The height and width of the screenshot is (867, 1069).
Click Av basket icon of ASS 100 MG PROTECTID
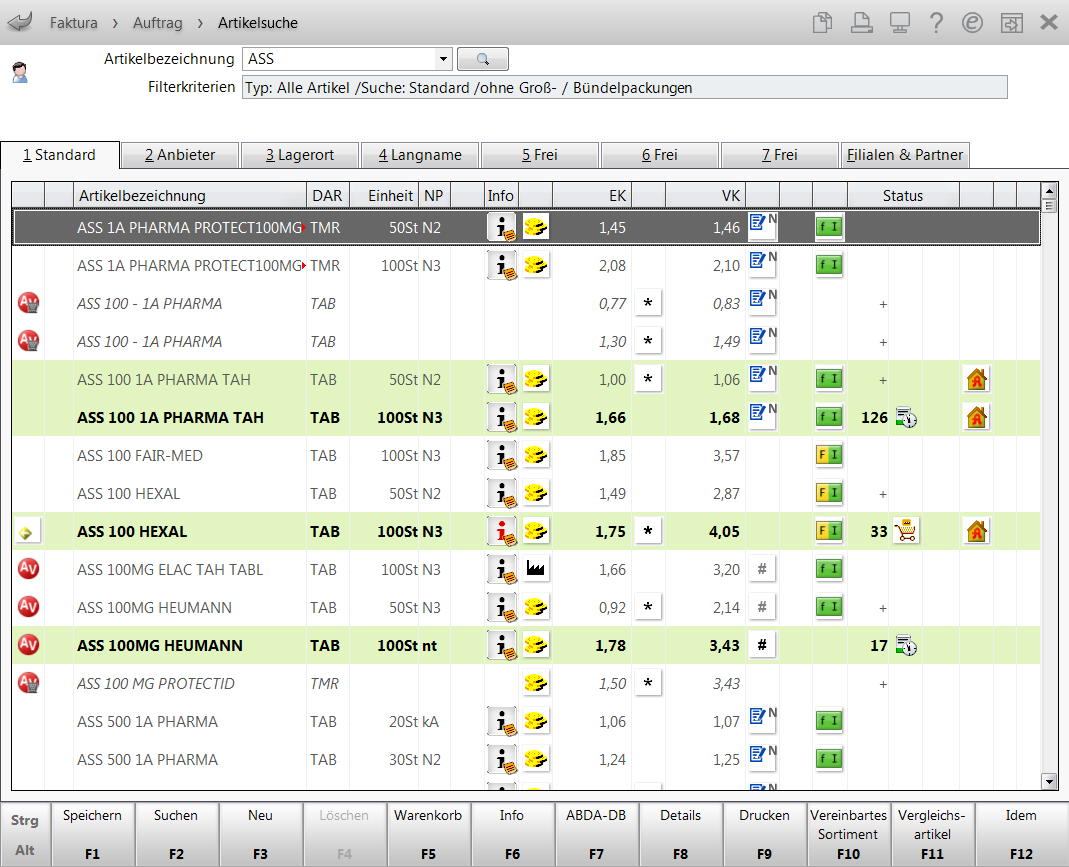click(x=28, y=683)
